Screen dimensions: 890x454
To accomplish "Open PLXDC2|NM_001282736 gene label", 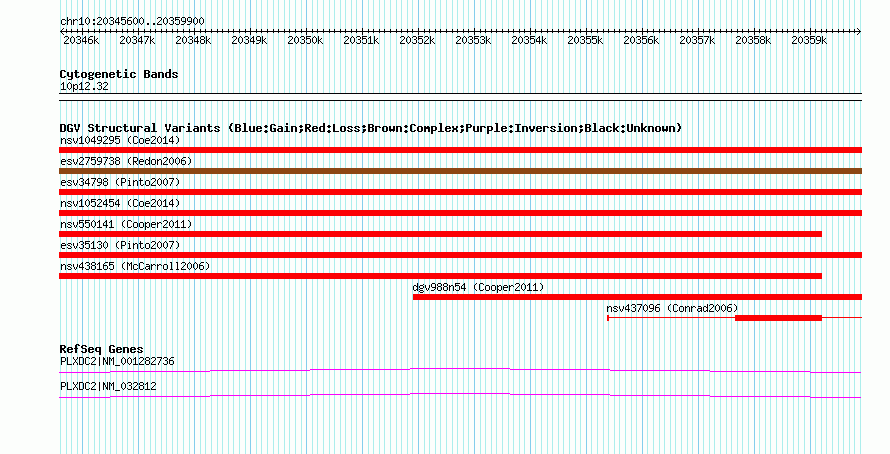I will 117,361.
